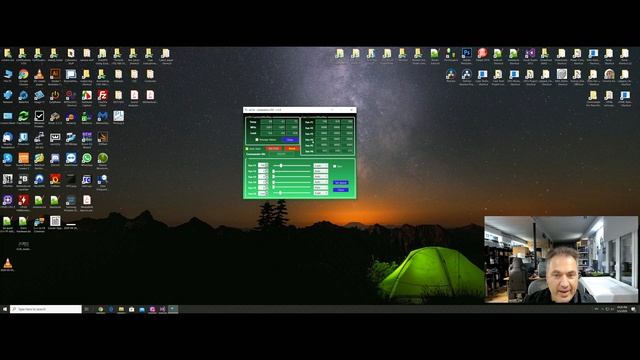Open the fifth fan row's mode dropdown
This screenshot has height=360, width=640.
[x=321, y=187]
